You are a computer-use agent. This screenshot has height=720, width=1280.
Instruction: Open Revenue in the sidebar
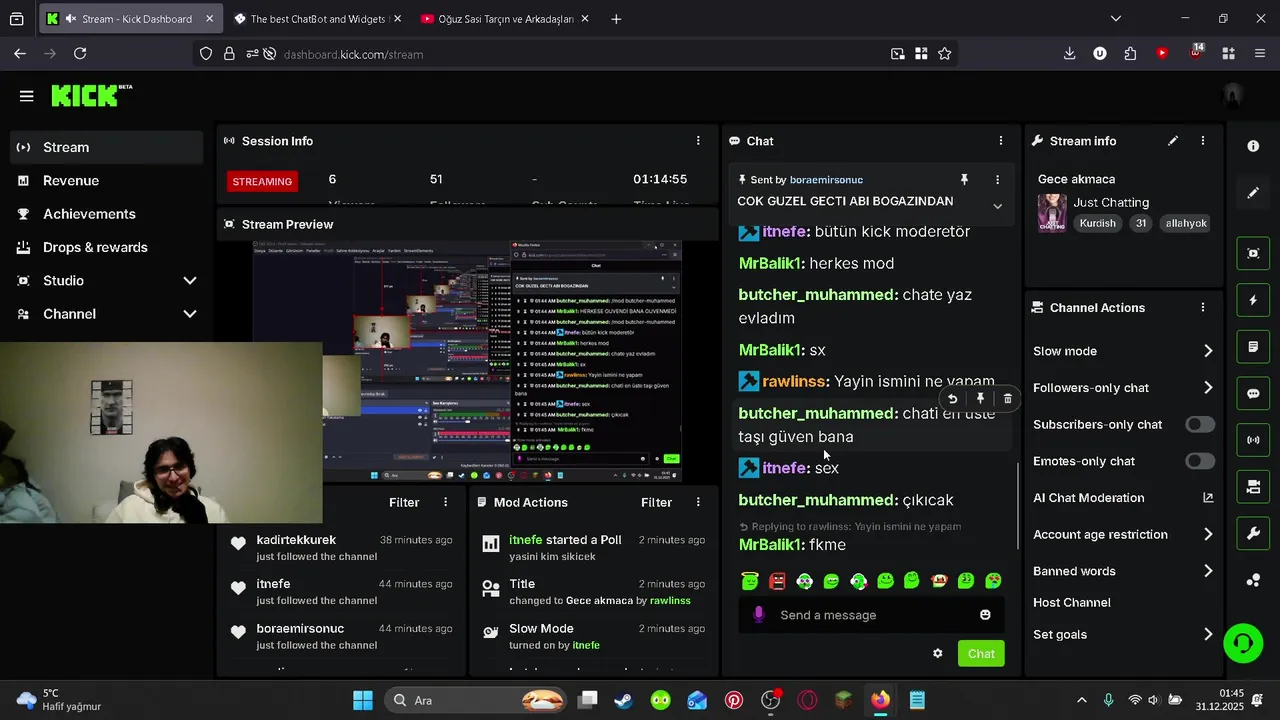108,181
